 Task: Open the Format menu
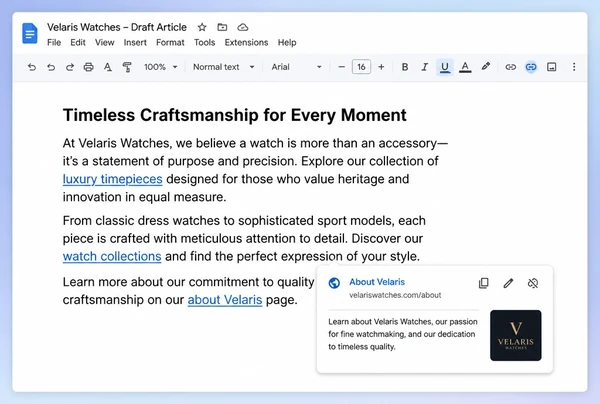point(170,42)
